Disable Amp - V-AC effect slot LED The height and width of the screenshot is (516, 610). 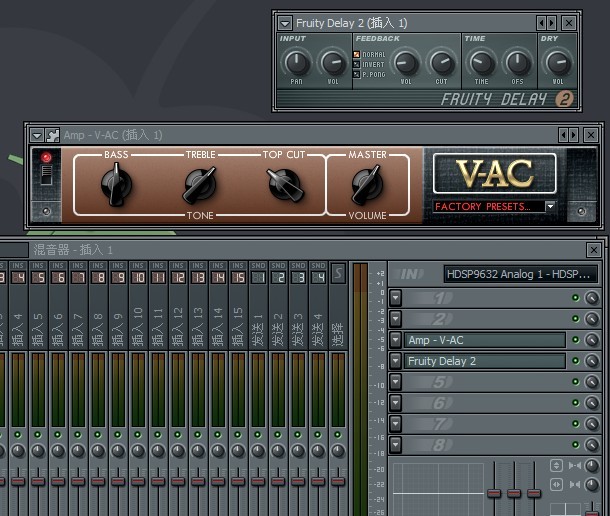tap(575, 340)
